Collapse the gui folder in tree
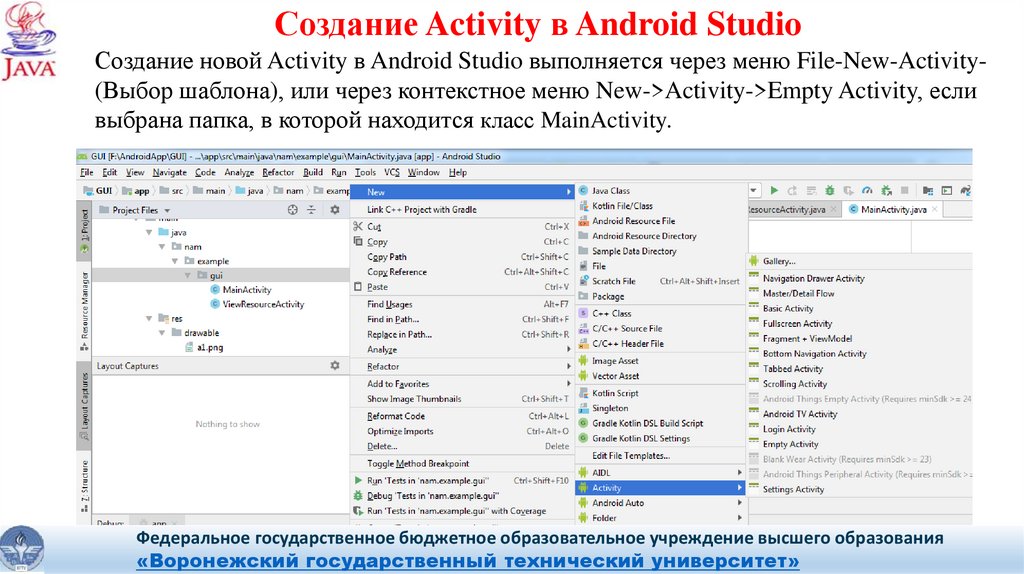The width and height of the screenshot is (1024, 574). coord(186,275)
